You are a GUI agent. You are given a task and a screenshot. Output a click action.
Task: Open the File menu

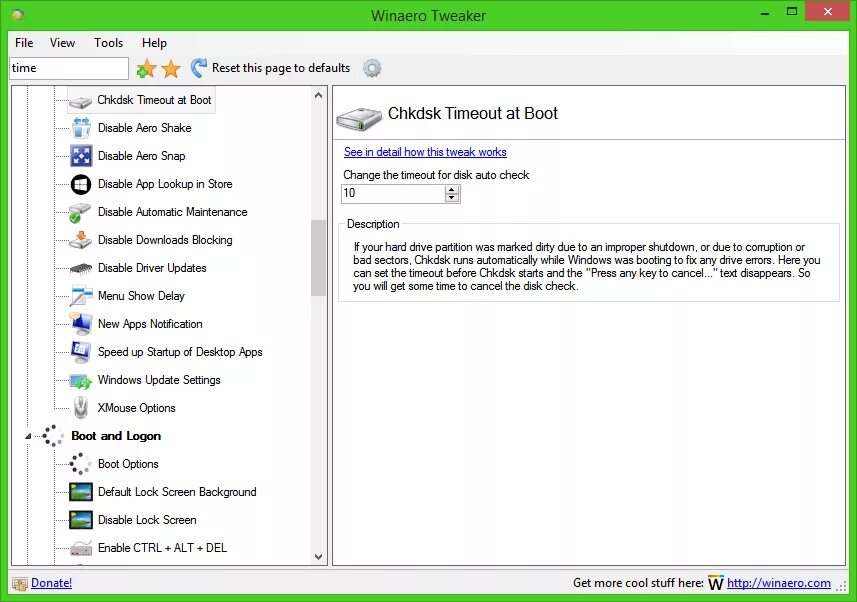(24, 43)
